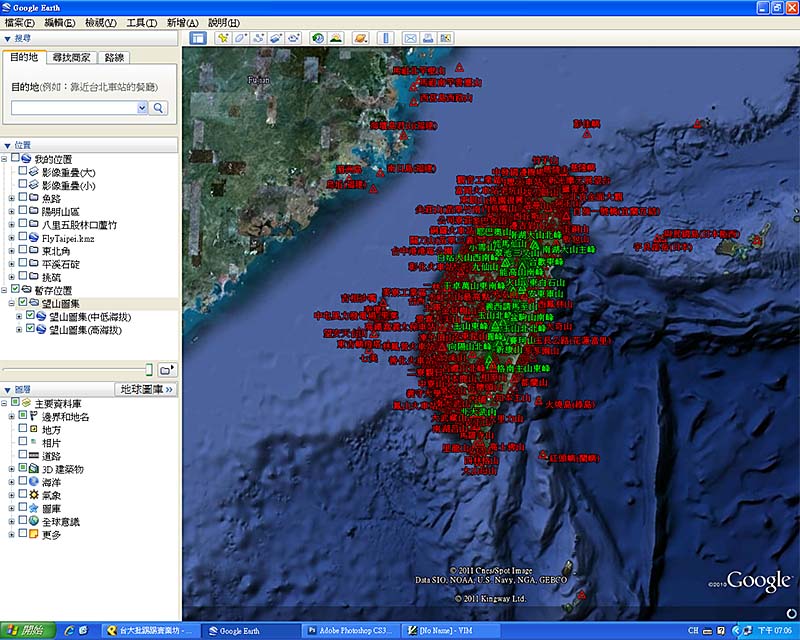
Task: Open the destination search dropdown arrow
Action: click(x=142, y=108)
